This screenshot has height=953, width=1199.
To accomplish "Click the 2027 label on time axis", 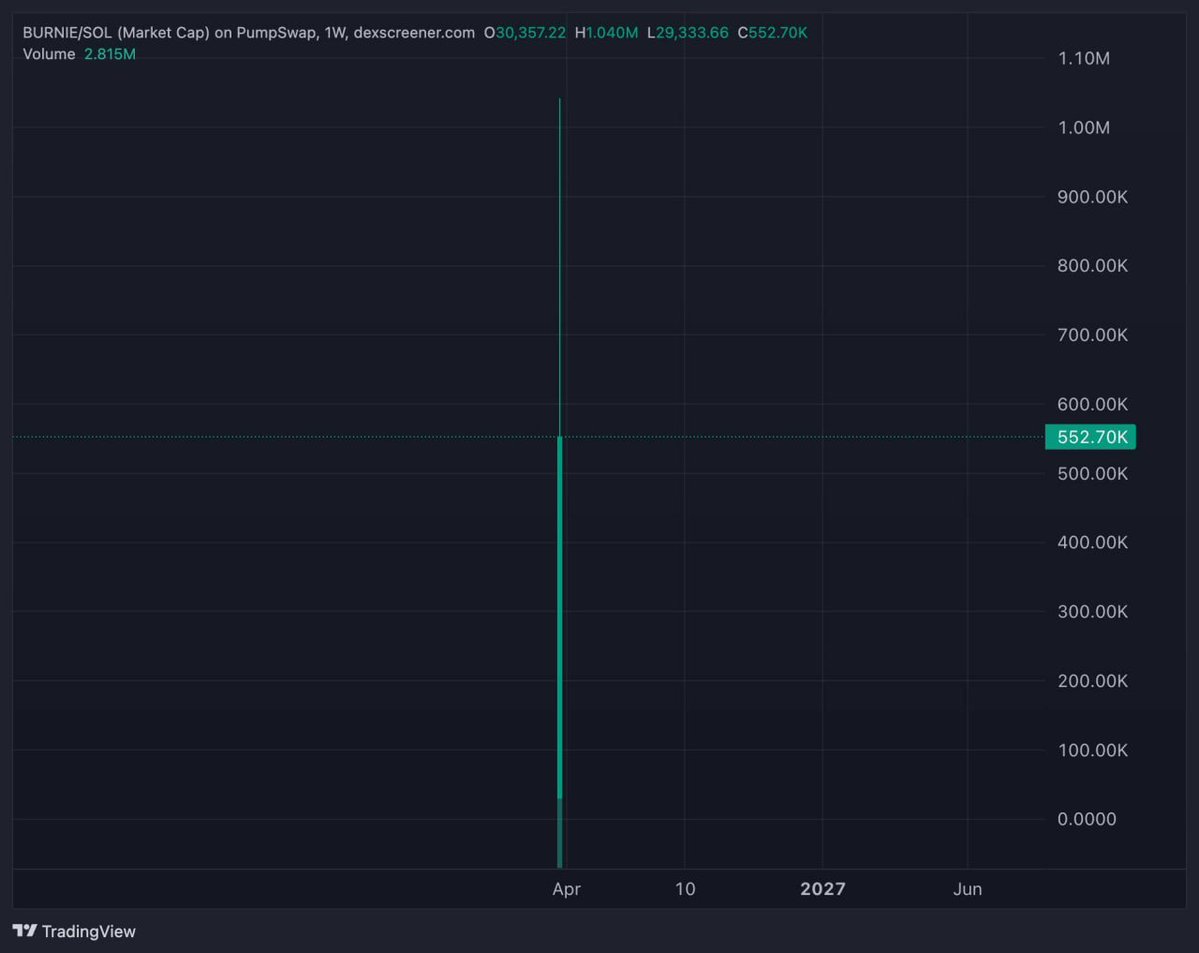I will tap(822, 889).
